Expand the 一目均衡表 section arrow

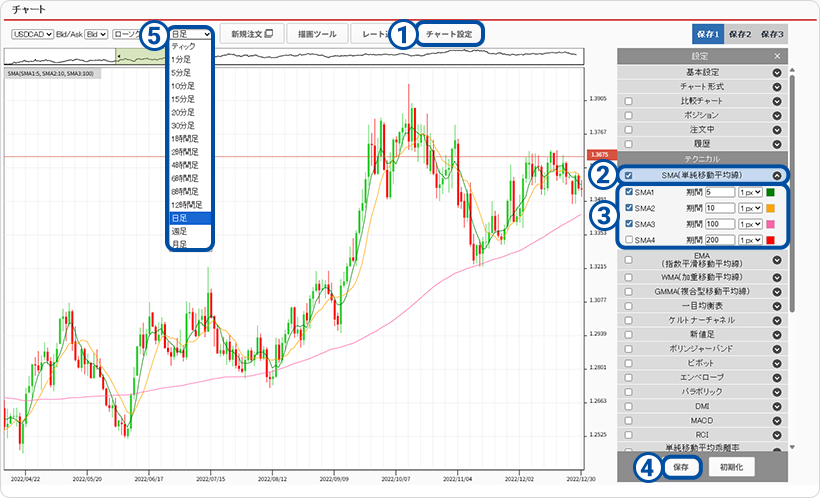pos(777,305)
